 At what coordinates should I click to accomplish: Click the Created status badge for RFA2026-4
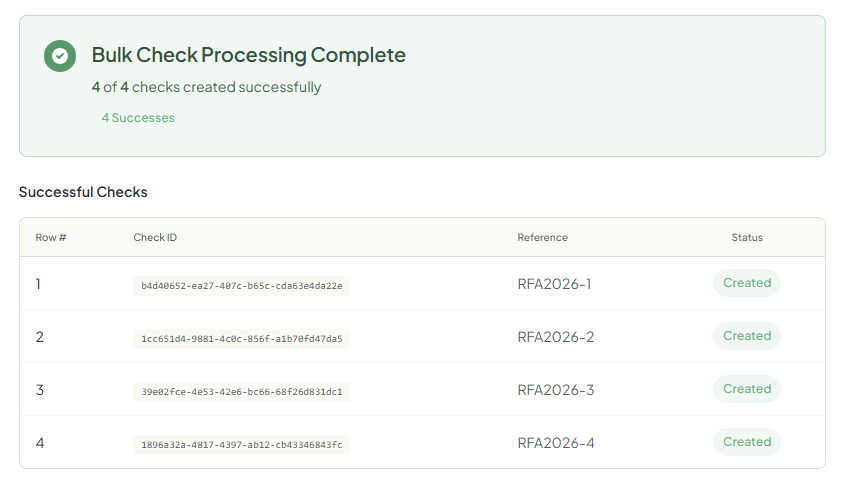click(746, 442)
